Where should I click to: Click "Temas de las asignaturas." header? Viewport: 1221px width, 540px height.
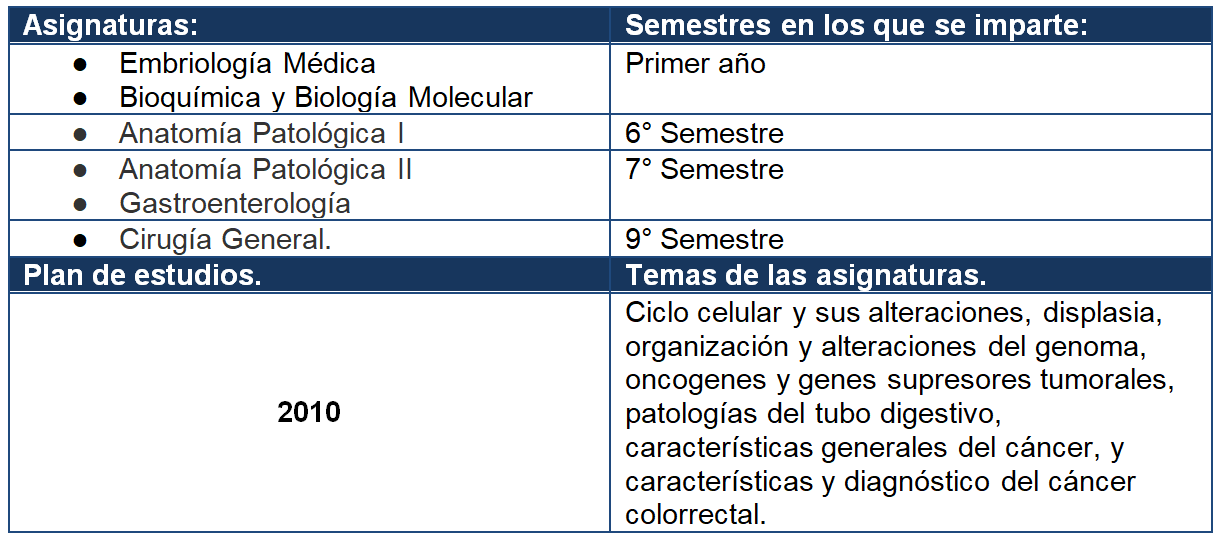(806, 276)
